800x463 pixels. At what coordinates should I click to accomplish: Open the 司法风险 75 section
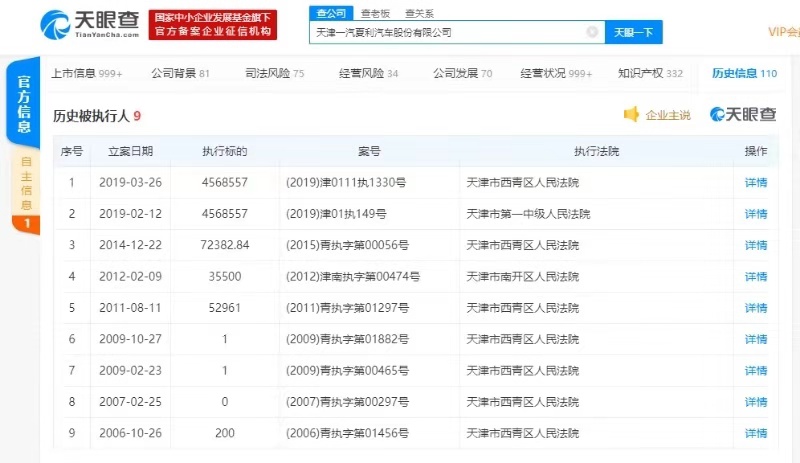[x=274, y=74]
